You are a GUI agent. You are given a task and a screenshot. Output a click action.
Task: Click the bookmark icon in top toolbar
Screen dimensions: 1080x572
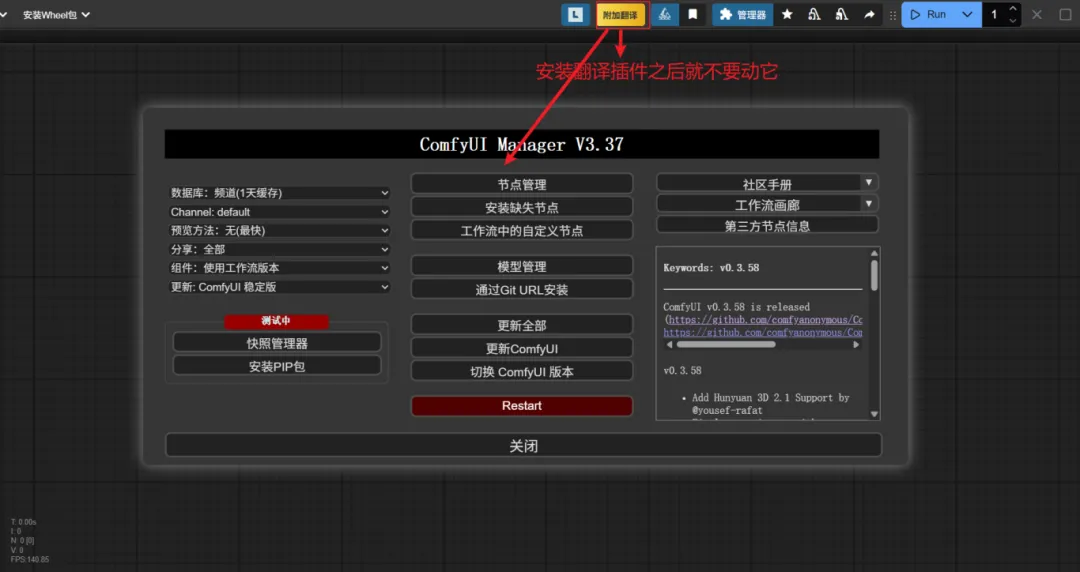pyautogui.click(x=693, y=14)
